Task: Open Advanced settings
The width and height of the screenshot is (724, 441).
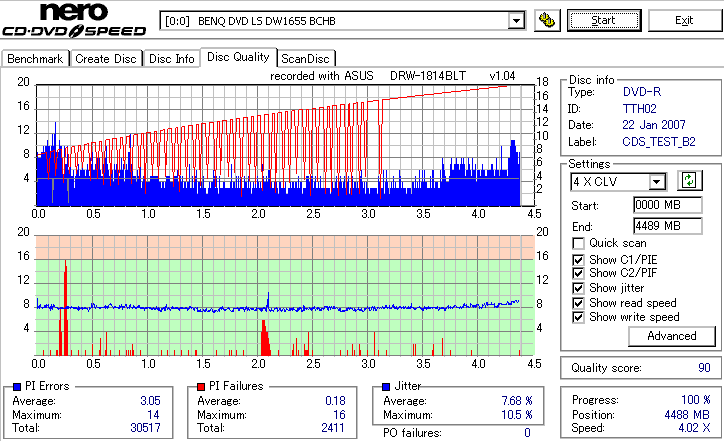Action: tap(672, 336)
